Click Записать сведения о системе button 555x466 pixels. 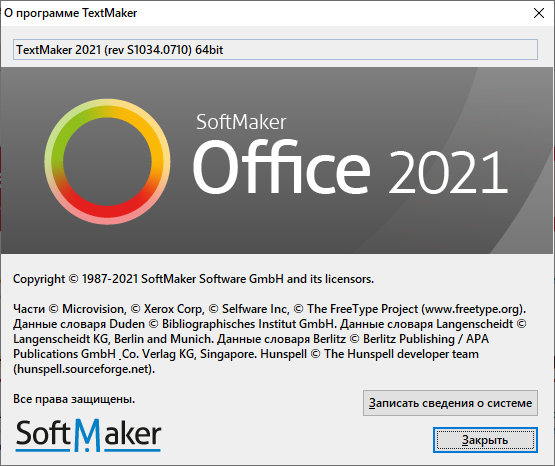[x=450, y=403]
